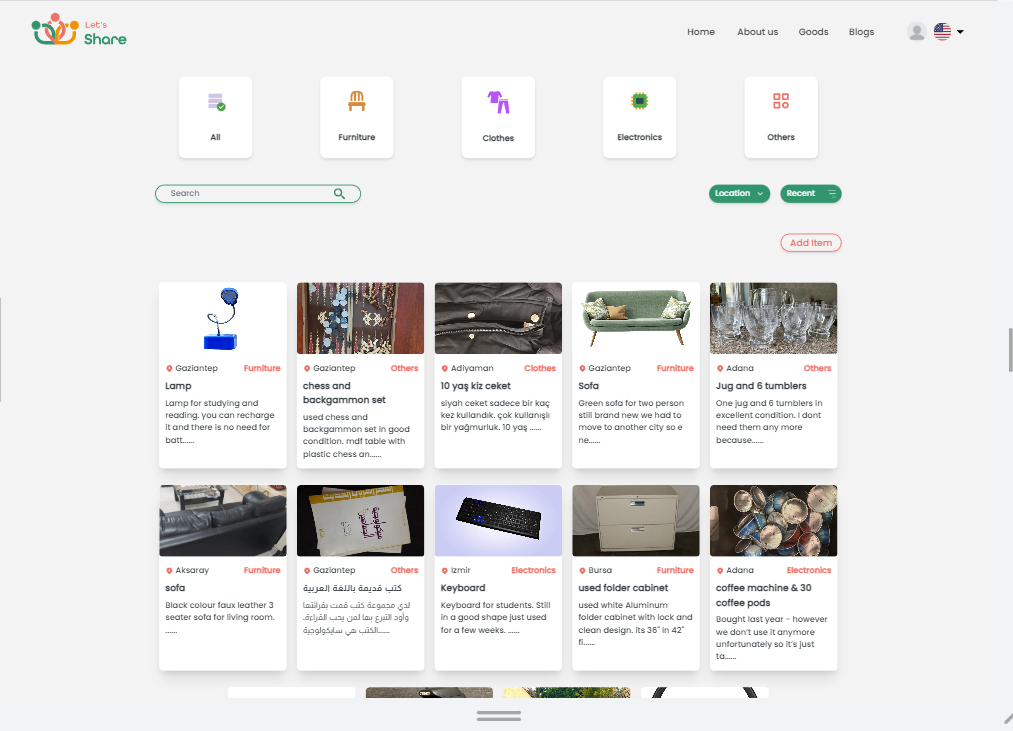Screen dimensions: 1013x731
Task: Click into the Search input field
Action: 245,194
